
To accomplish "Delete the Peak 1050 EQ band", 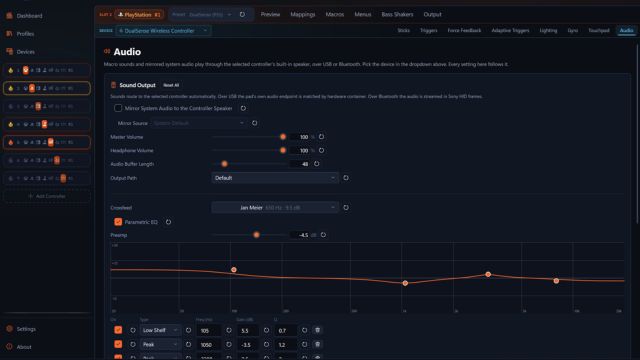I will click(318, 344).
